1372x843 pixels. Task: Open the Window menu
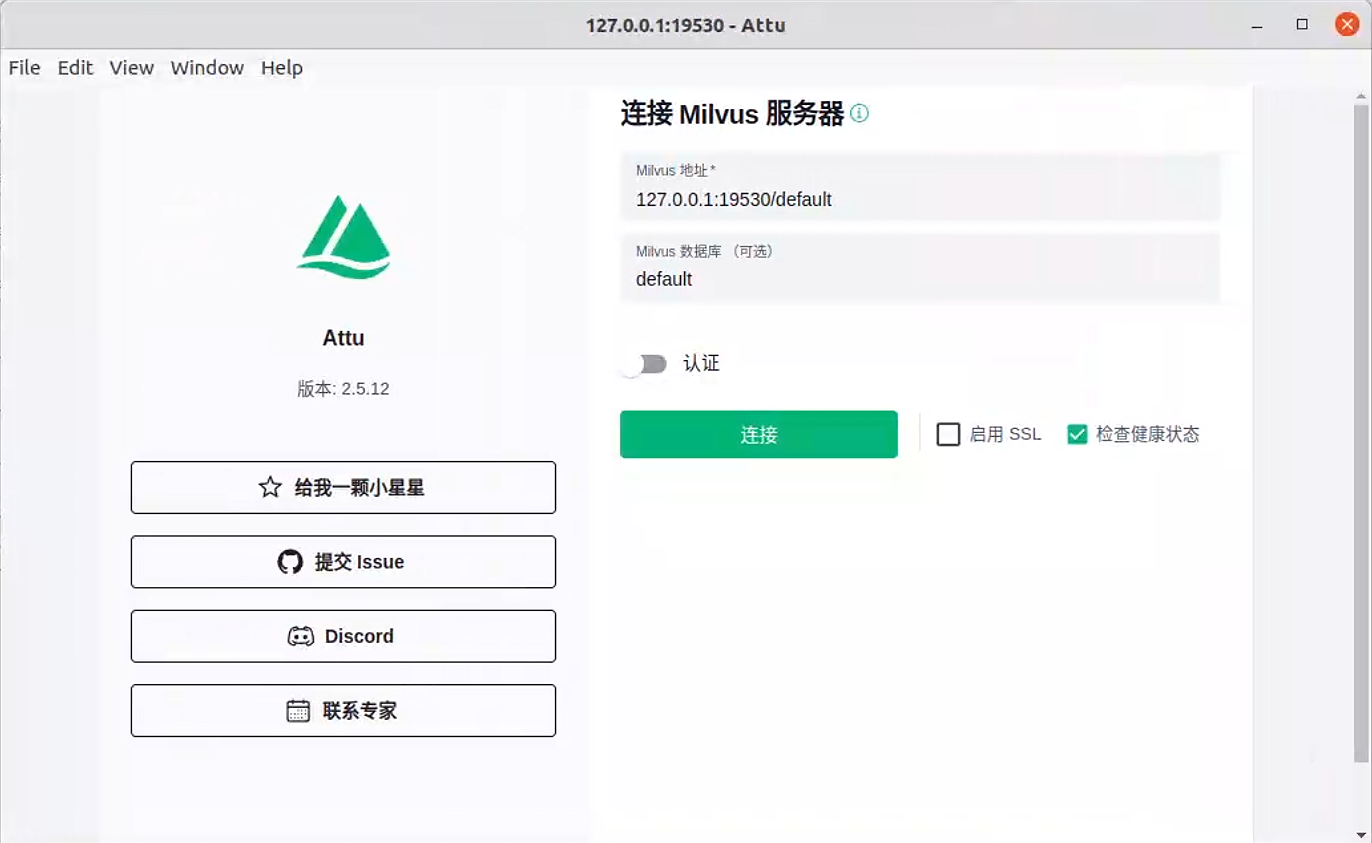pos(207,68)
